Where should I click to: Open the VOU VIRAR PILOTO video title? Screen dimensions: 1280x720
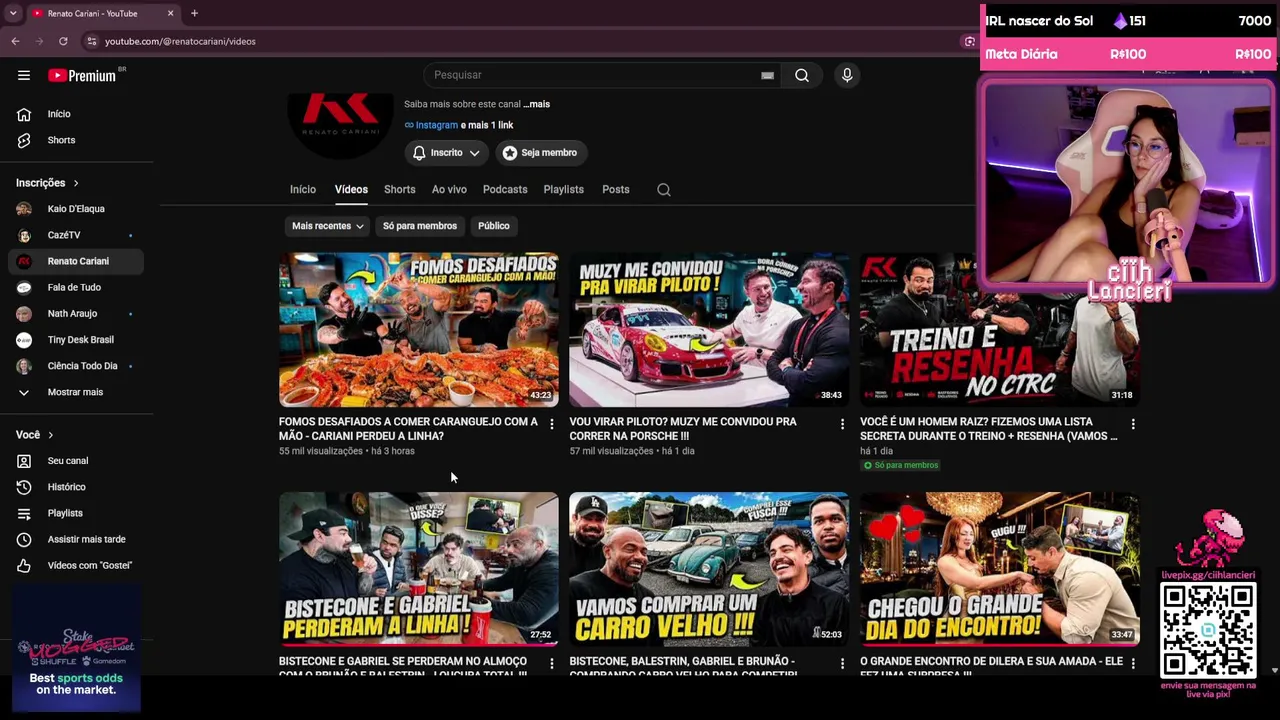pyautogui.click(x=683, y=429)
